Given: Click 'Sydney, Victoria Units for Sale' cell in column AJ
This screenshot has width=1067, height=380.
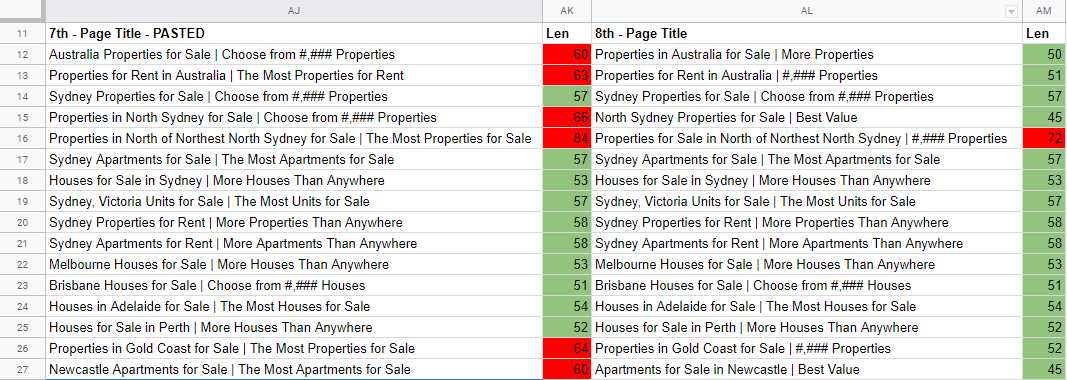Looking at the screenshot, I should pos(294,202).
